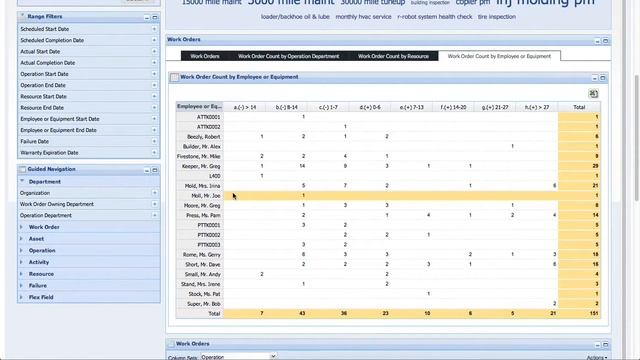
Task: Expand the Asset group
Action: 22,239
